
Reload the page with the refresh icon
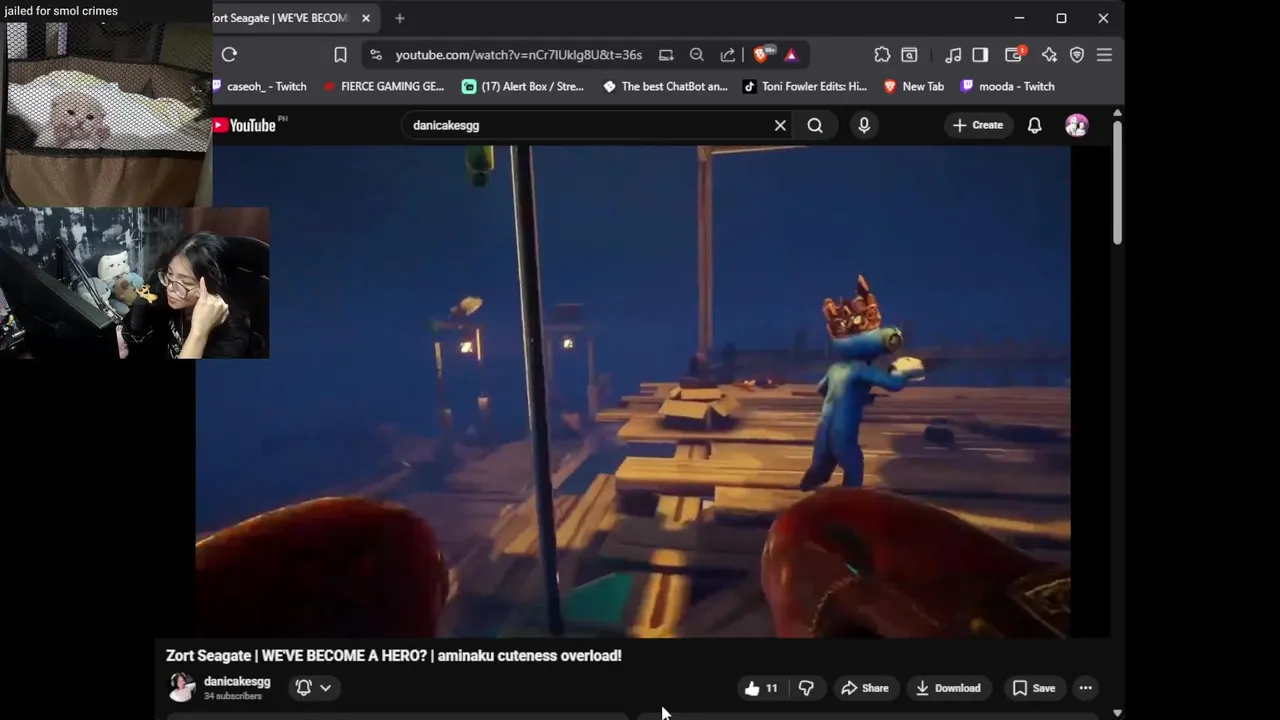(230, 55)
